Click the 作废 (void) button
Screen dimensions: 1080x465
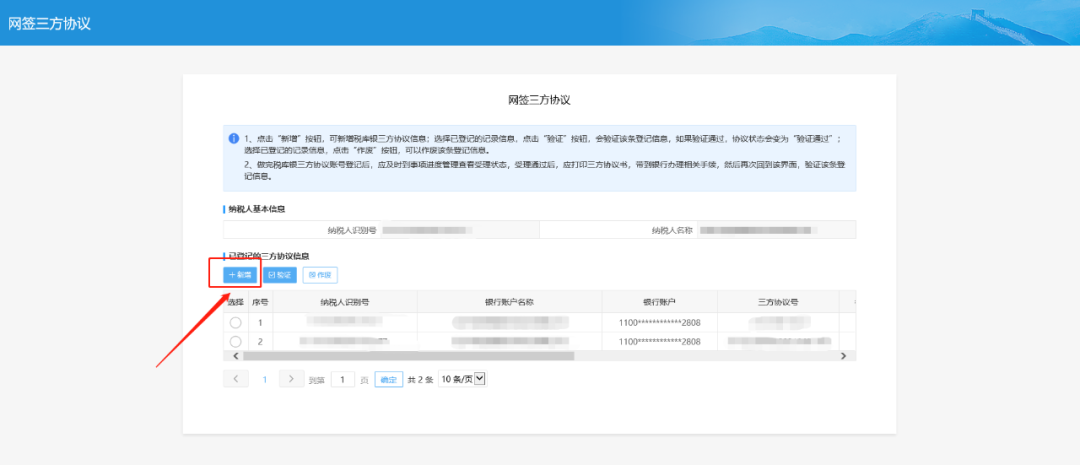tap(320, 275)
